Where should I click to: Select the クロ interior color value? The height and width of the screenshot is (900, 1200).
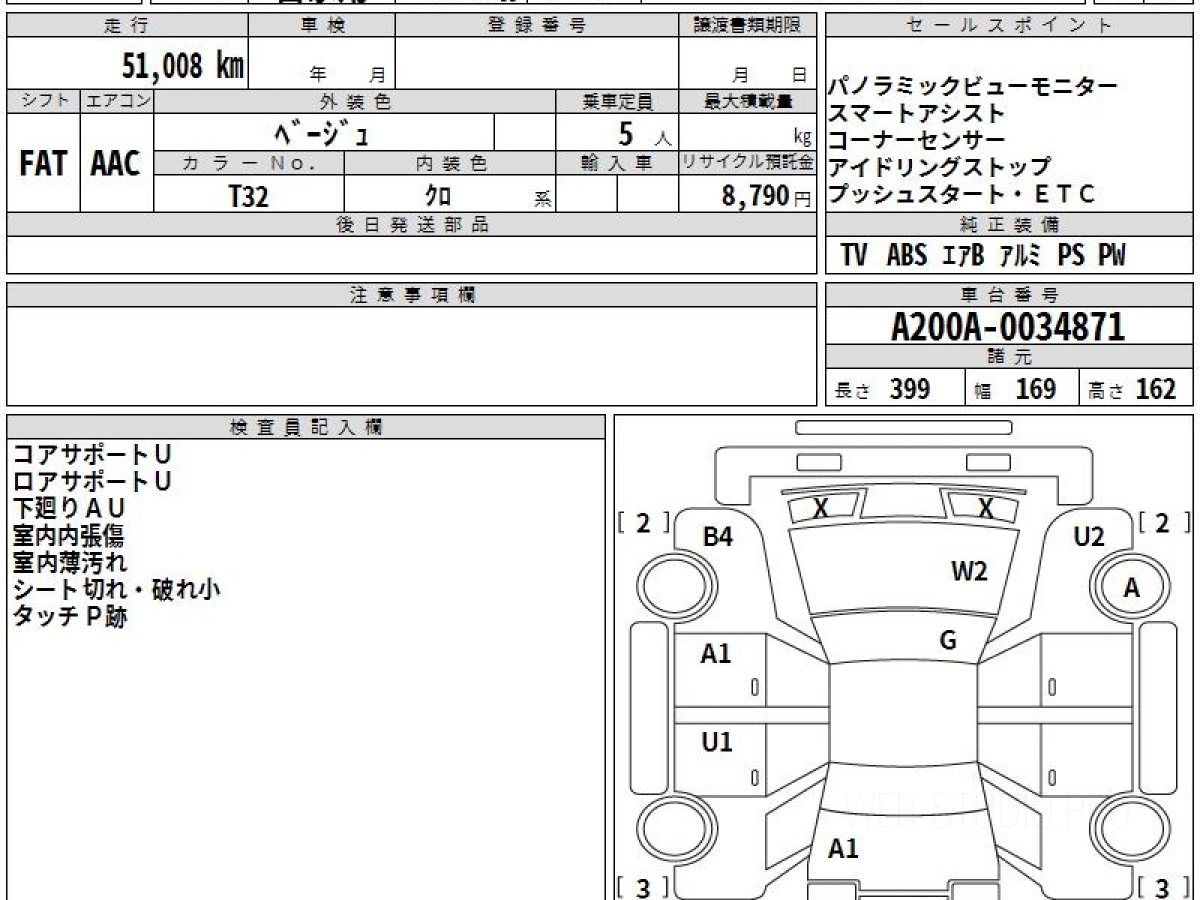437,196
